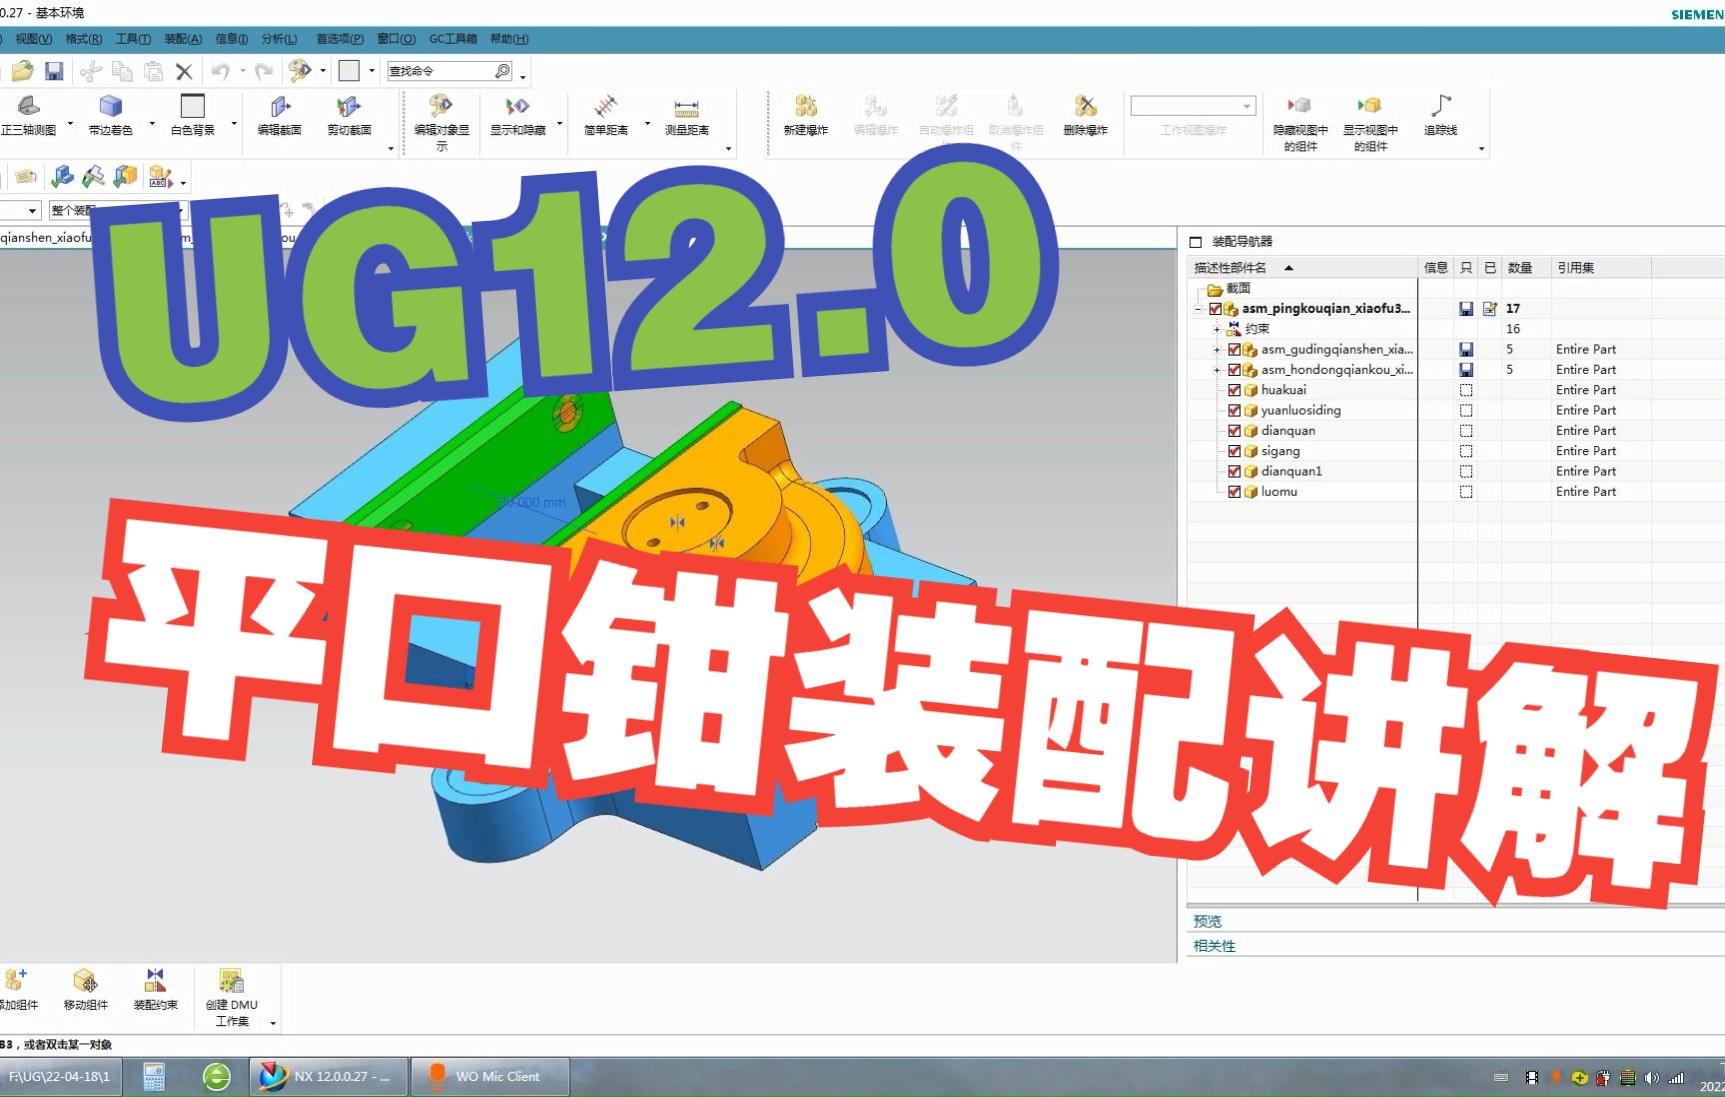The height and width of the screenshot is (1097, 1725).
Task: Open the 工具 Tools menu
Action: point(133,39)
